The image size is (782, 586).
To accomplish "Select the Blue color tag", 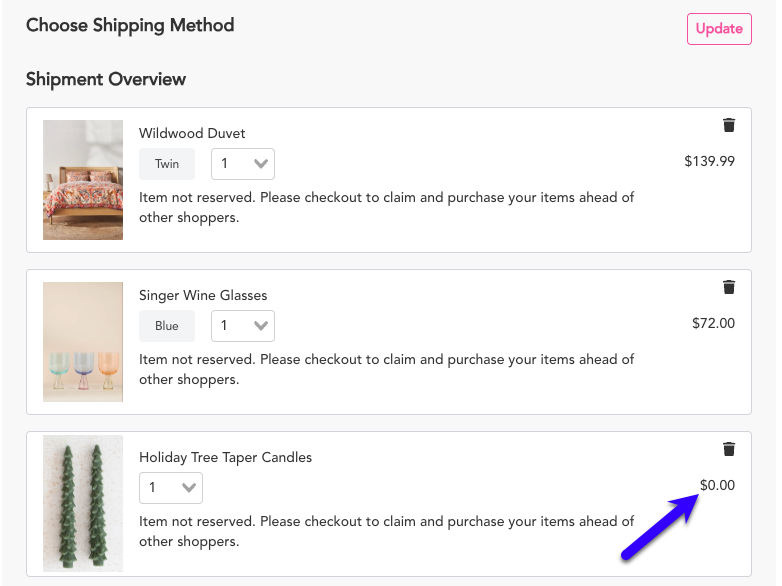I will (167, 326).
